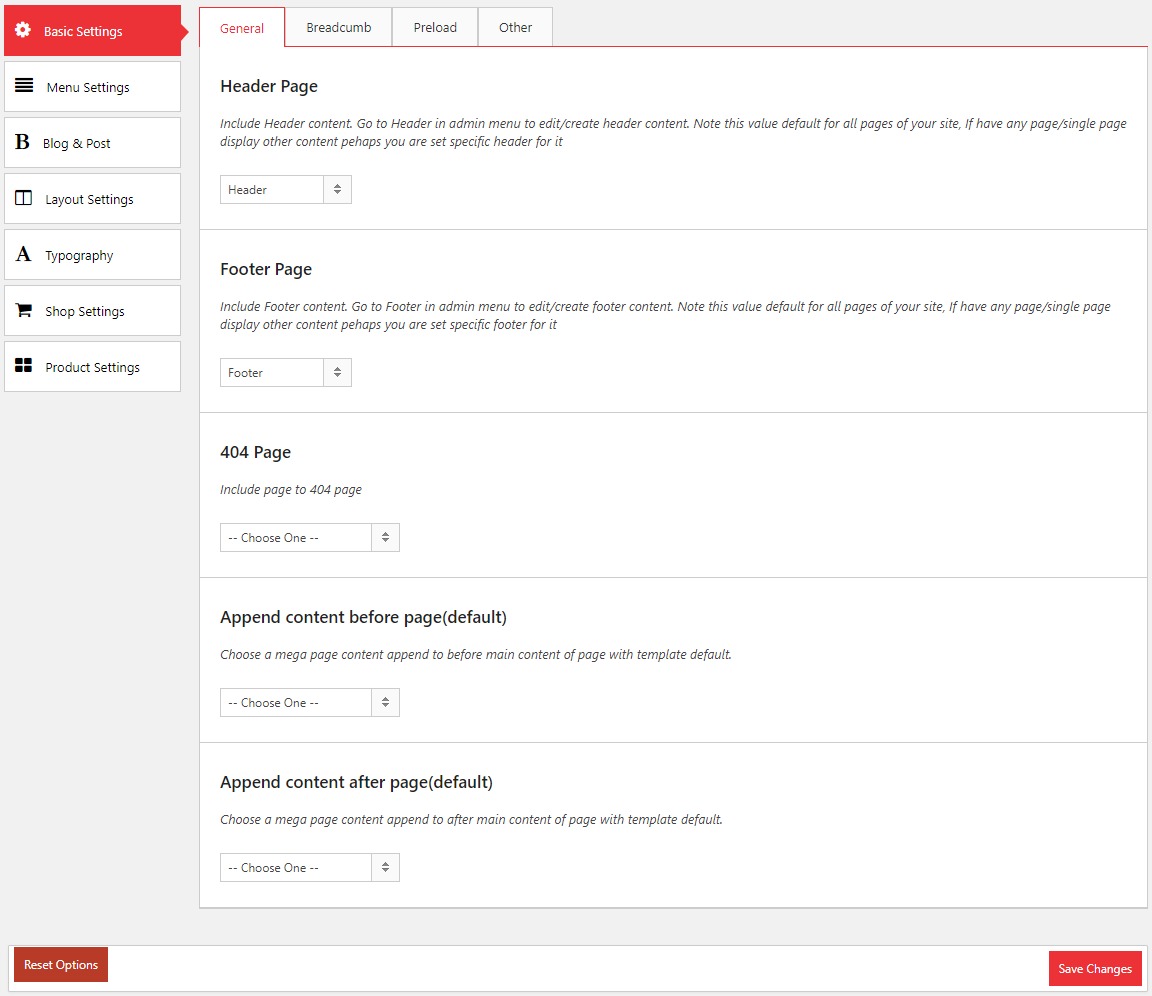1152x996 pixels.
Task: Open the Other tab
Action: [x=515, y=28]
